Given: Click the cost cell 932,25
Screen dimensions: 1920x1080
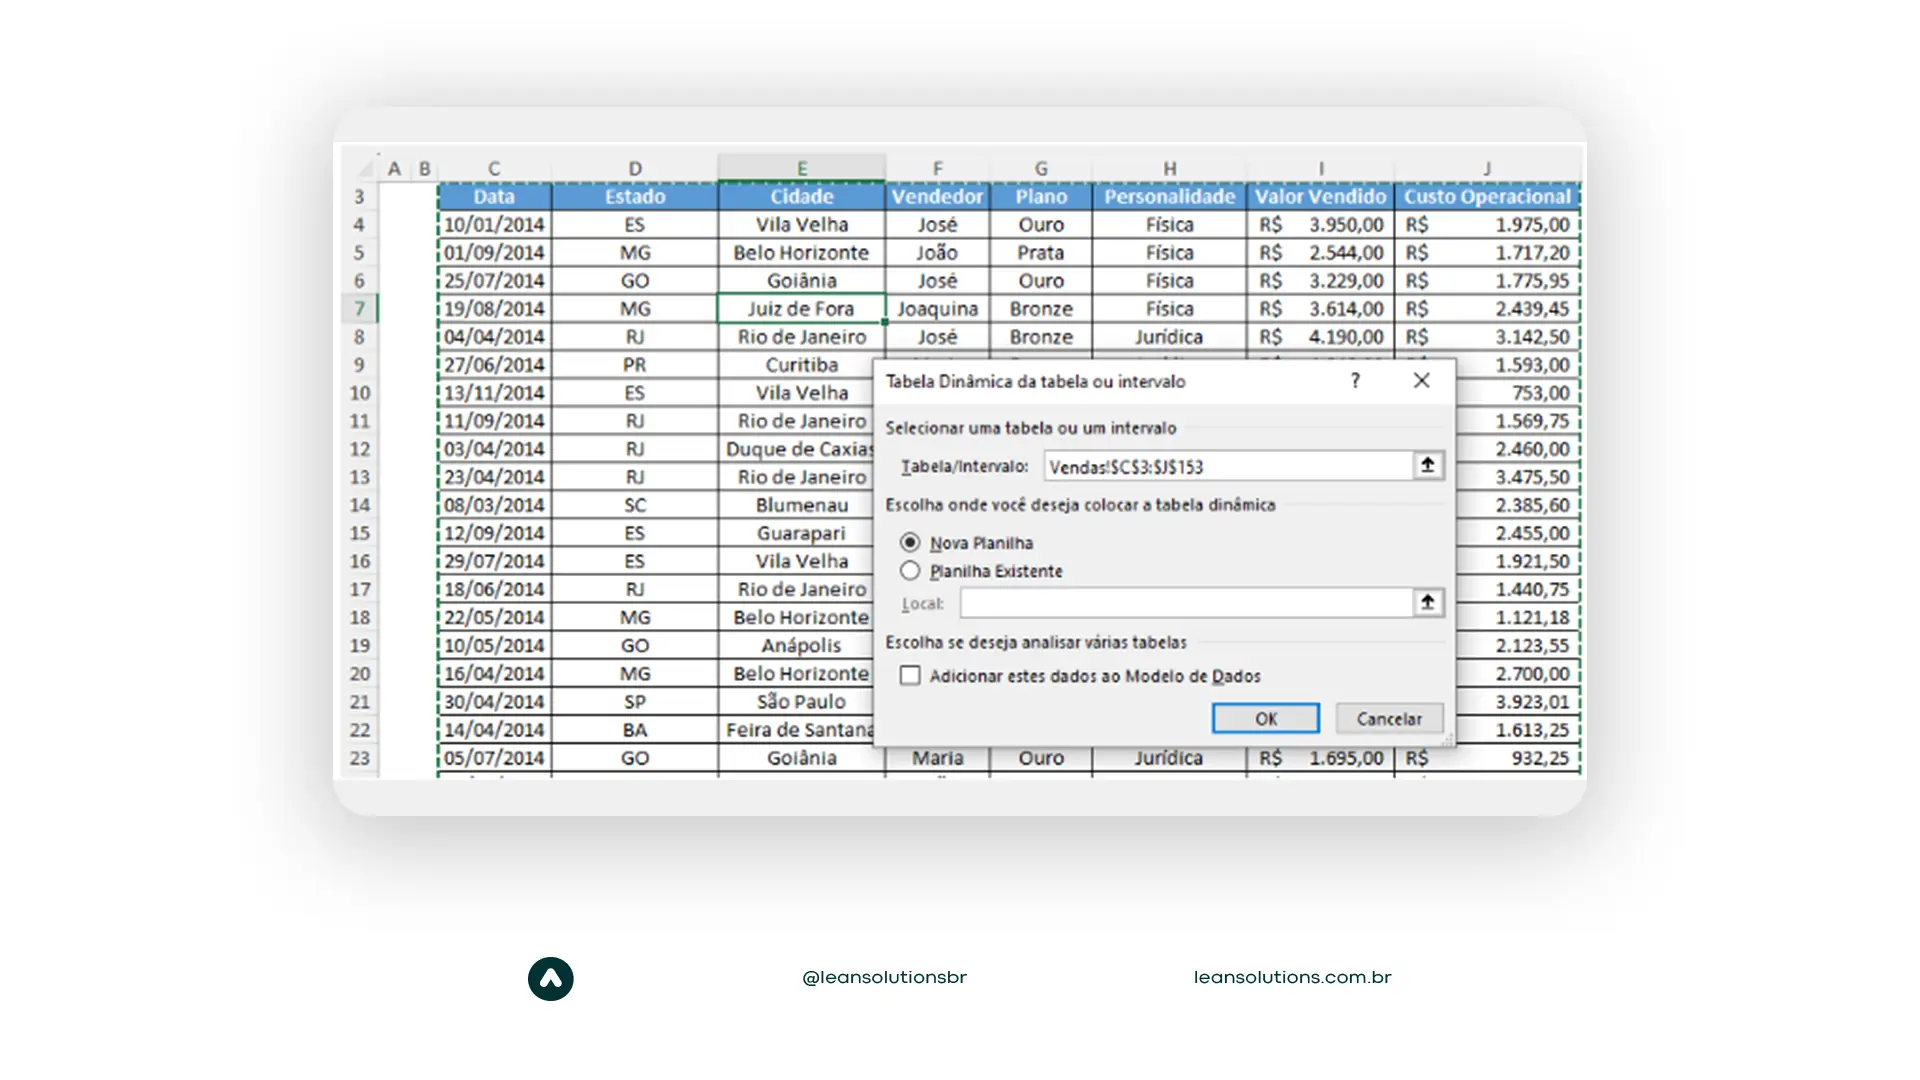Looking at the screenshot, I should pyautogui.click(x=1487, y=757).
